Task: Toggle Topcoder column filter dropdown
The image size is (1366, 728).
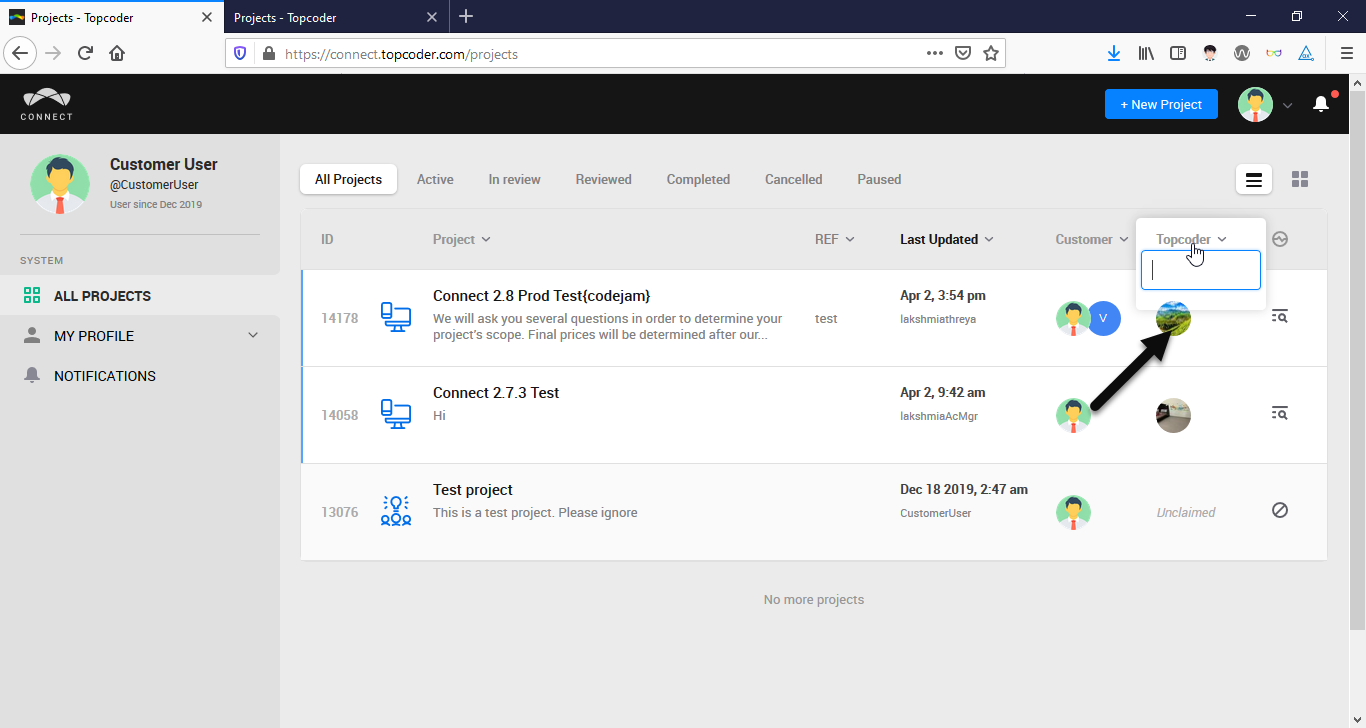Action: point(1191,239)
